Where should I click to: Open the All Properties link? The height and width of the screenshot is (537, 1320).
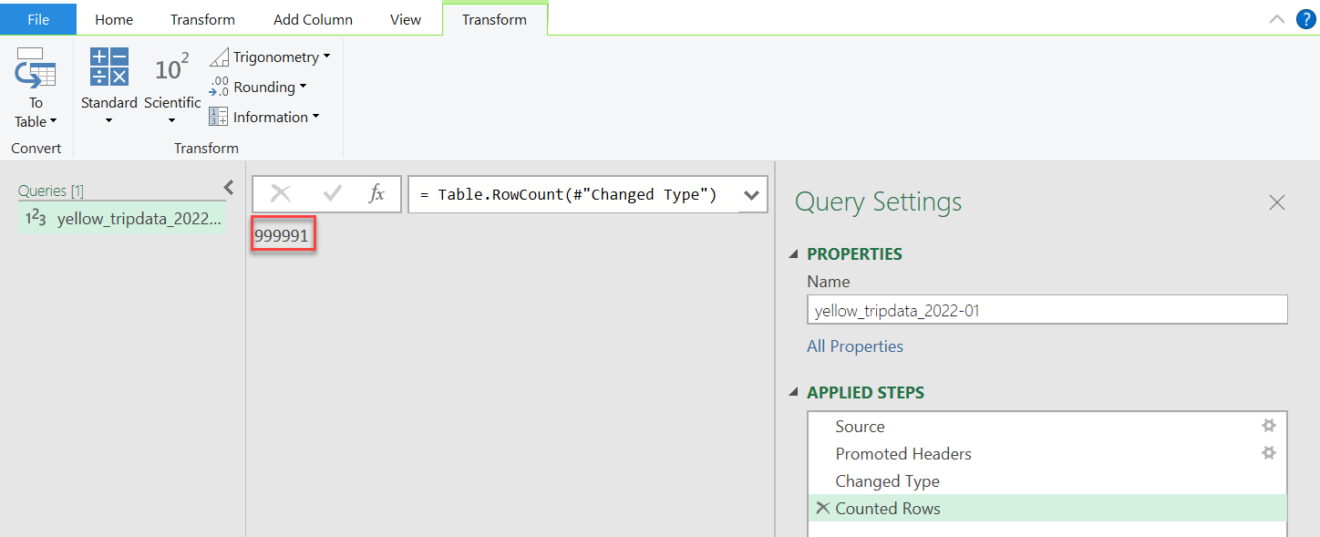(855, 346)
